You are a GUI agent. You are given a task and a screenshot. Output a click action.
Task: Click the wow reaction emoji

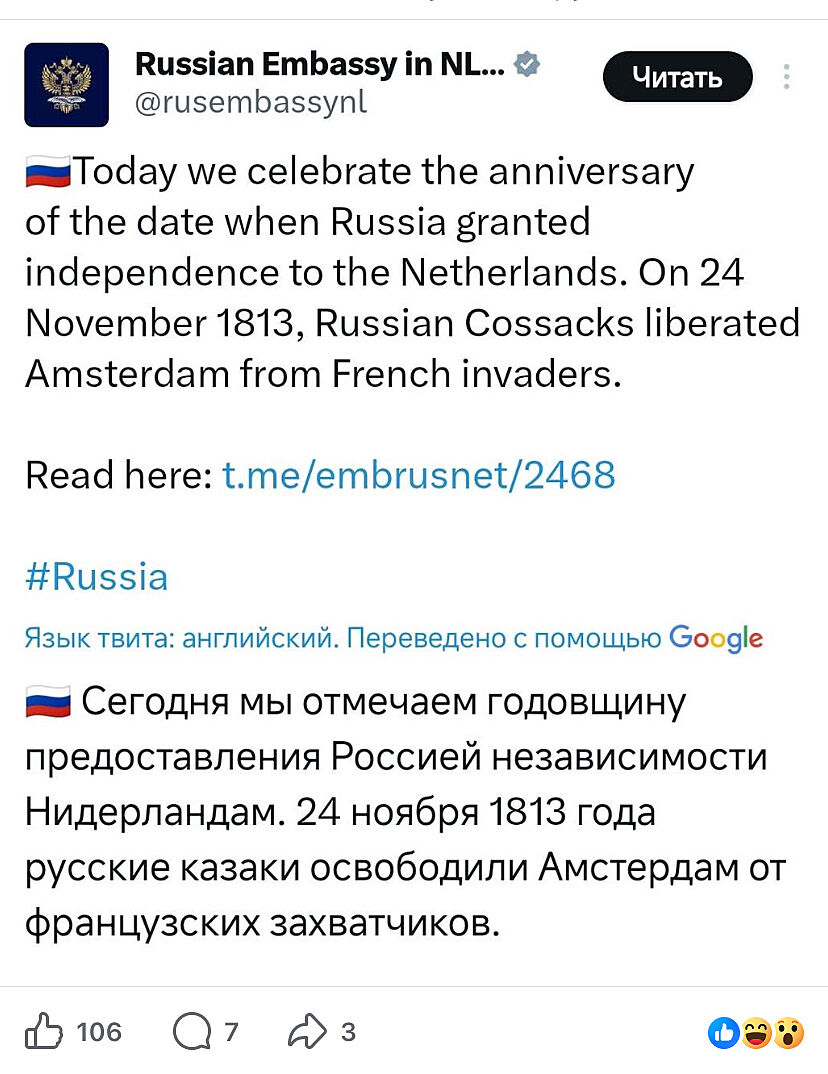pos(789,1033)
